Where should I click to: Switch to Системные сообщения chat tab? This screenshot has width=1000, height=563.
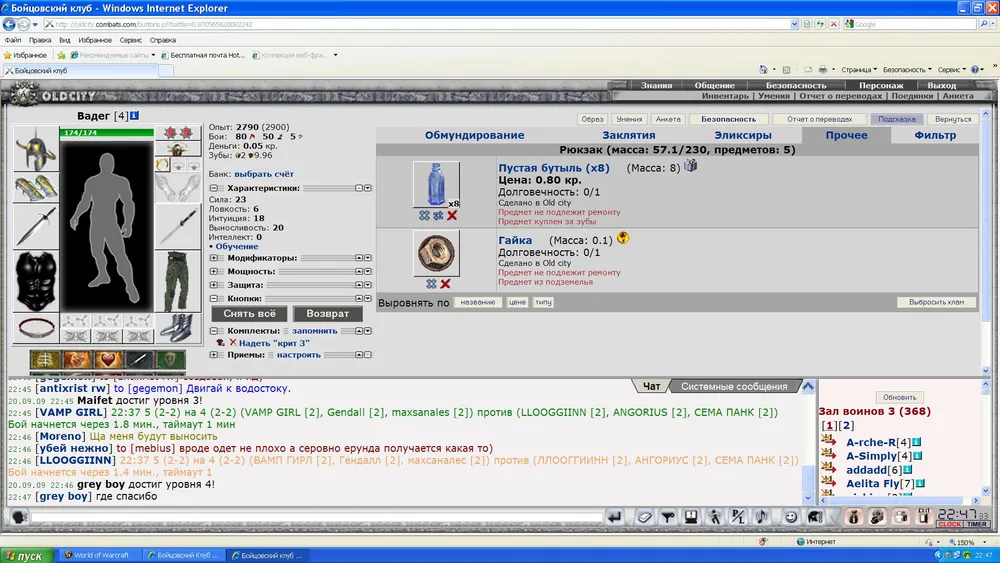point(734,386)
